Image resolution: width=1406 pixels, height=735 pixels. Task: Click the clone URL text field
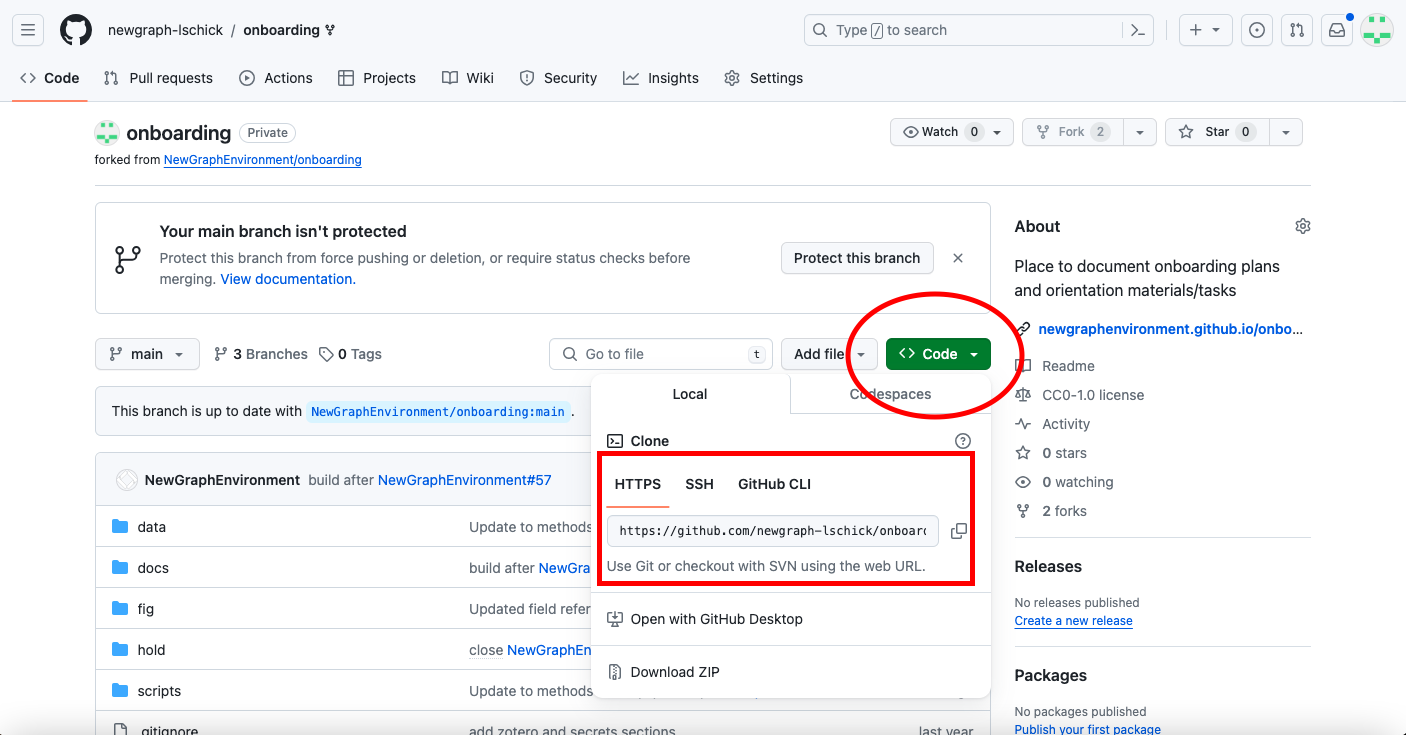[773, 531]
